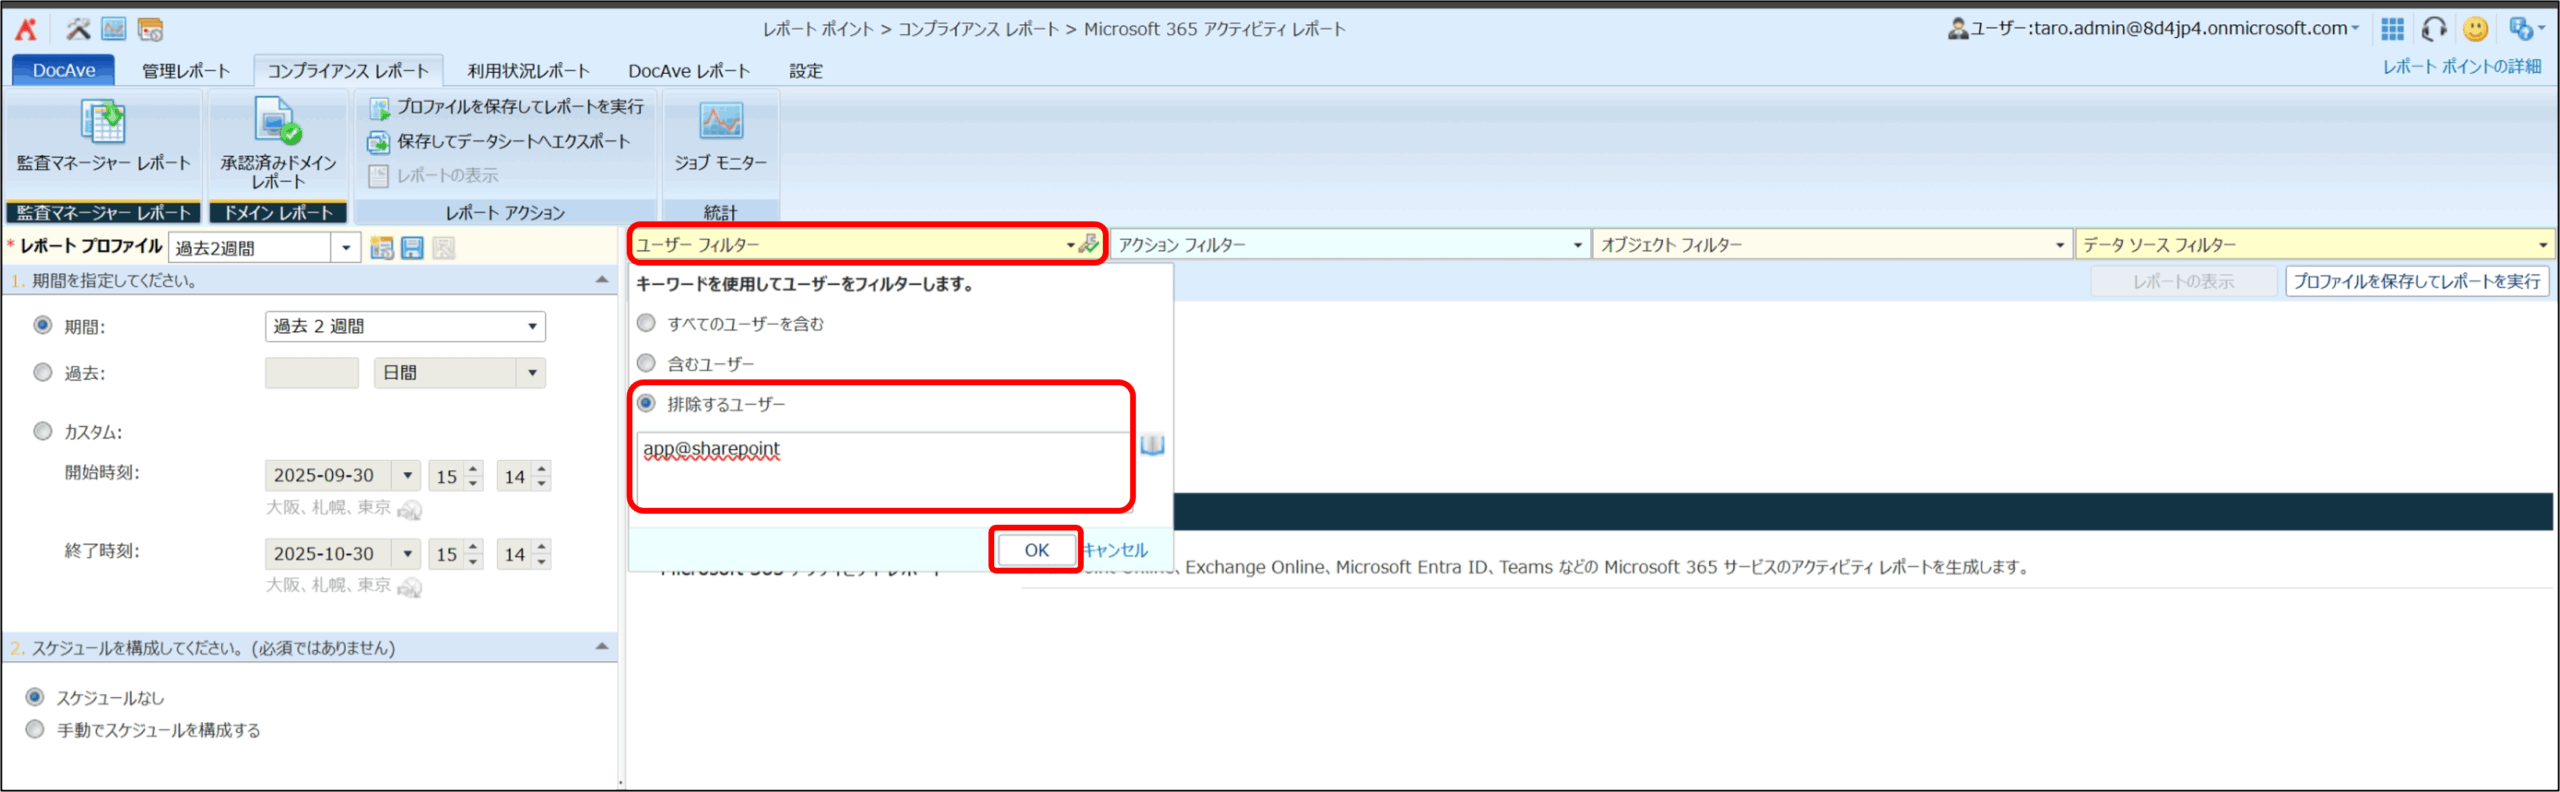Open the app launcher grid icon
Image resolution: width=2560 pixels, height=792 pixels.
click(x=2392, y=29)
